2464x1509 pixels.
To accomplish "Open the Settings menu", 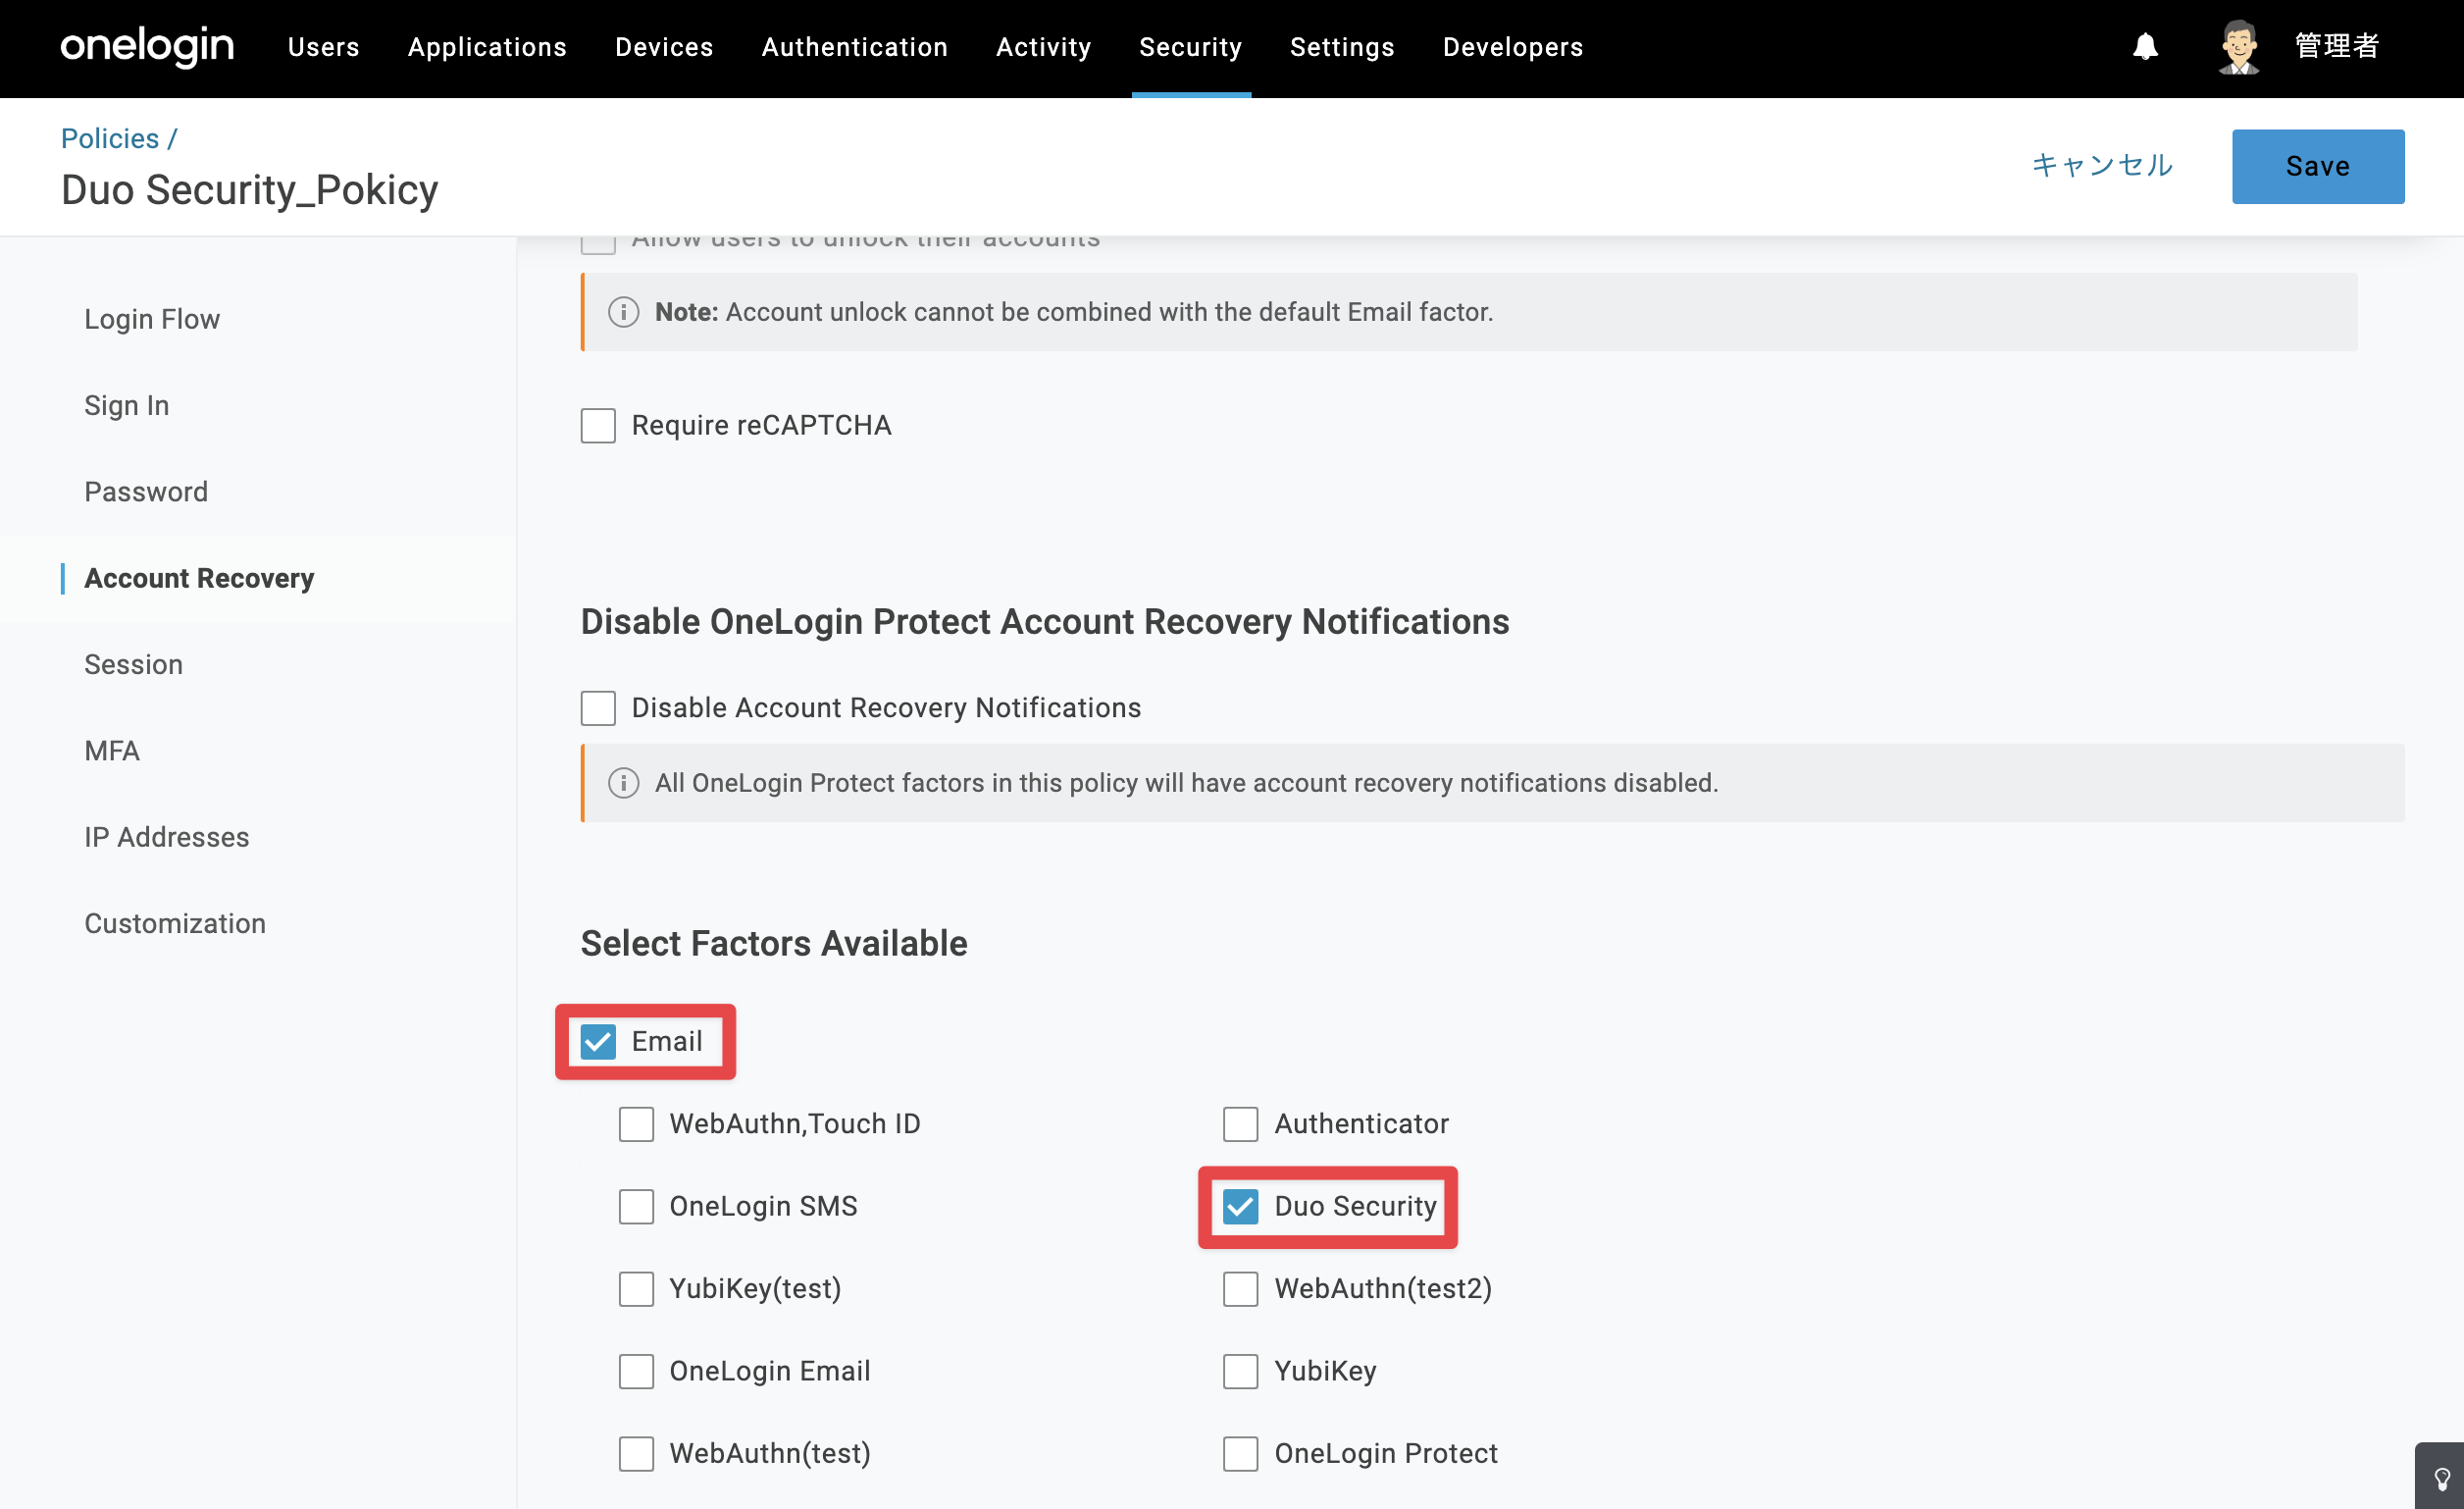I will point(1342,47).
